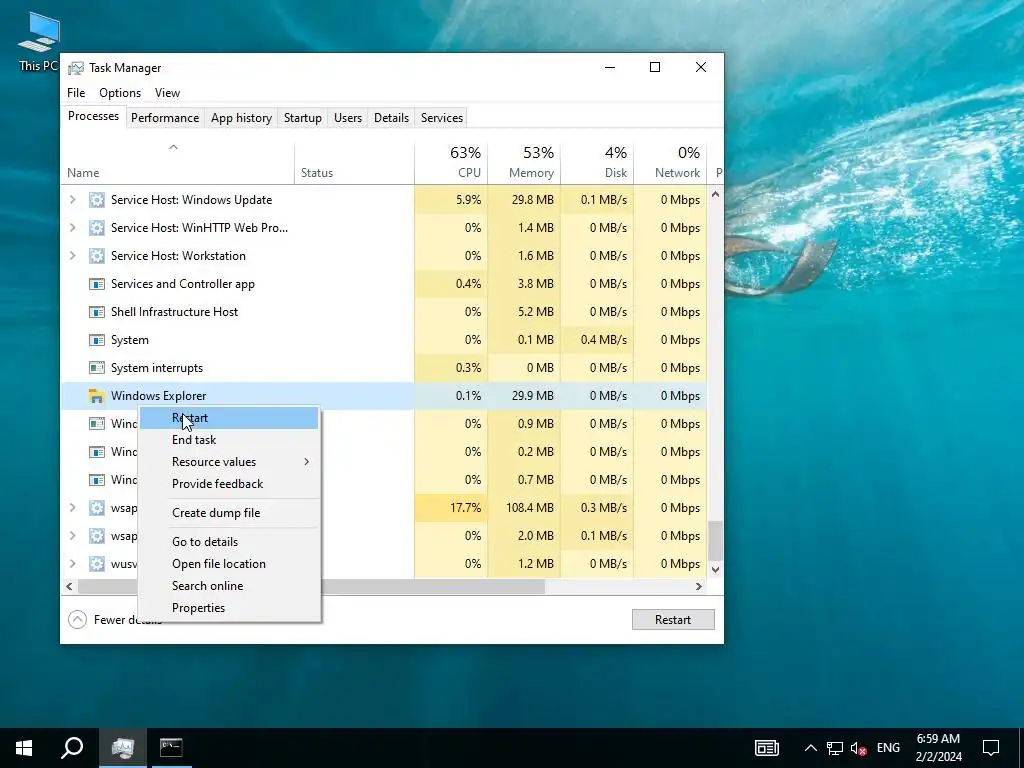Select the Command Prompt taskbar icon
Screen dimensions: 1024x768
coord(171,748)
